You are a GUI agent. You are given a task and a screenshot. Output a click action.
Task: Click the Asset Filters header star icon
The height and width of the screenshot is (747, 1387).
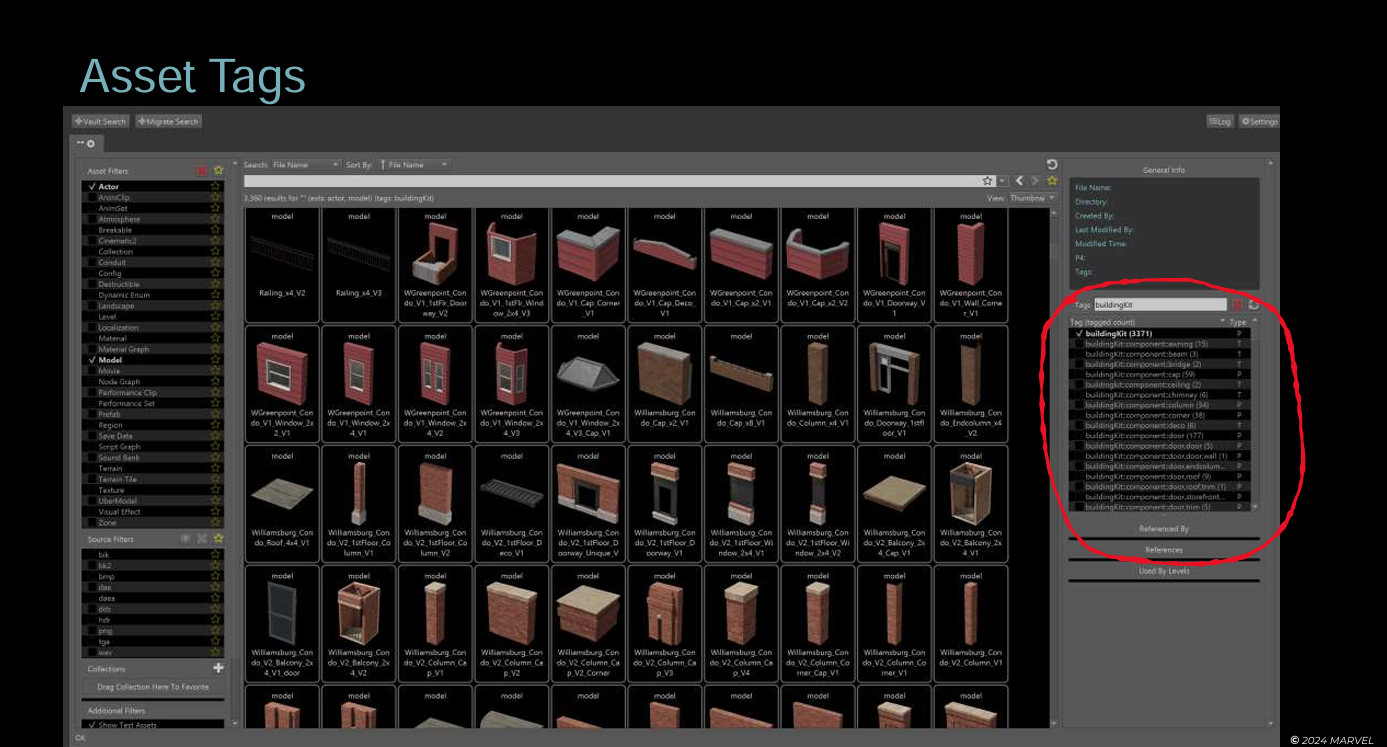(x=218, y=171)
